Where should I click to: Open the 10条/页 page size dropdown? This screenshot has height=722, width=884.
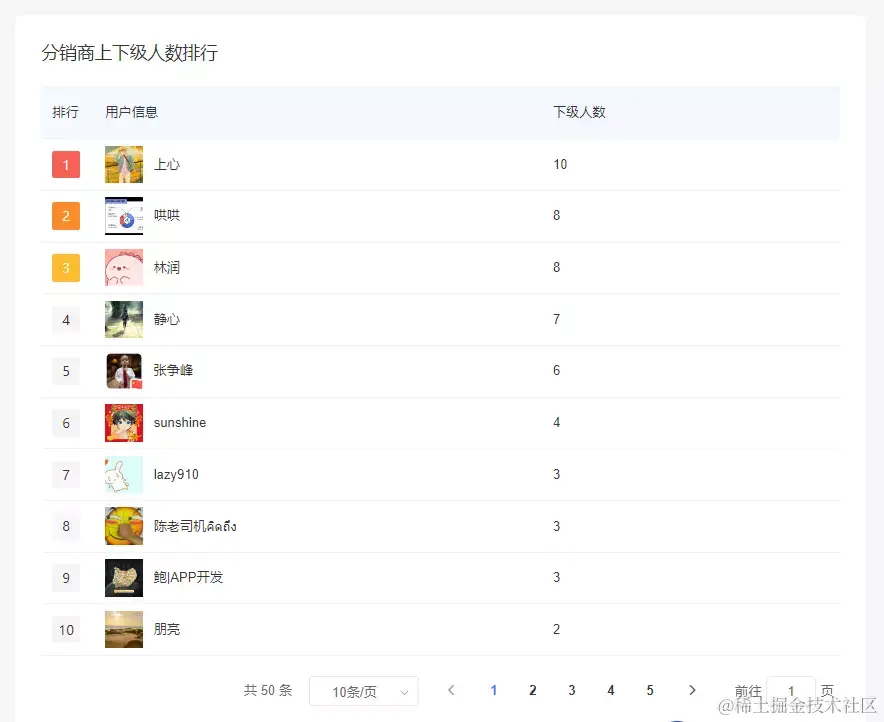(x=364, y=691)
